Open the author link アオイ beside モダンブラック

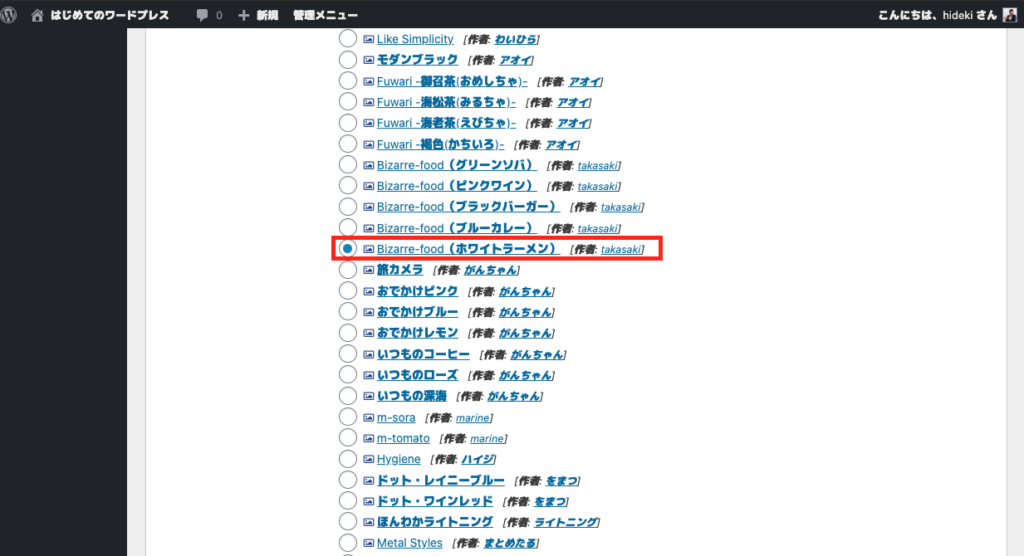click(515, 60)
